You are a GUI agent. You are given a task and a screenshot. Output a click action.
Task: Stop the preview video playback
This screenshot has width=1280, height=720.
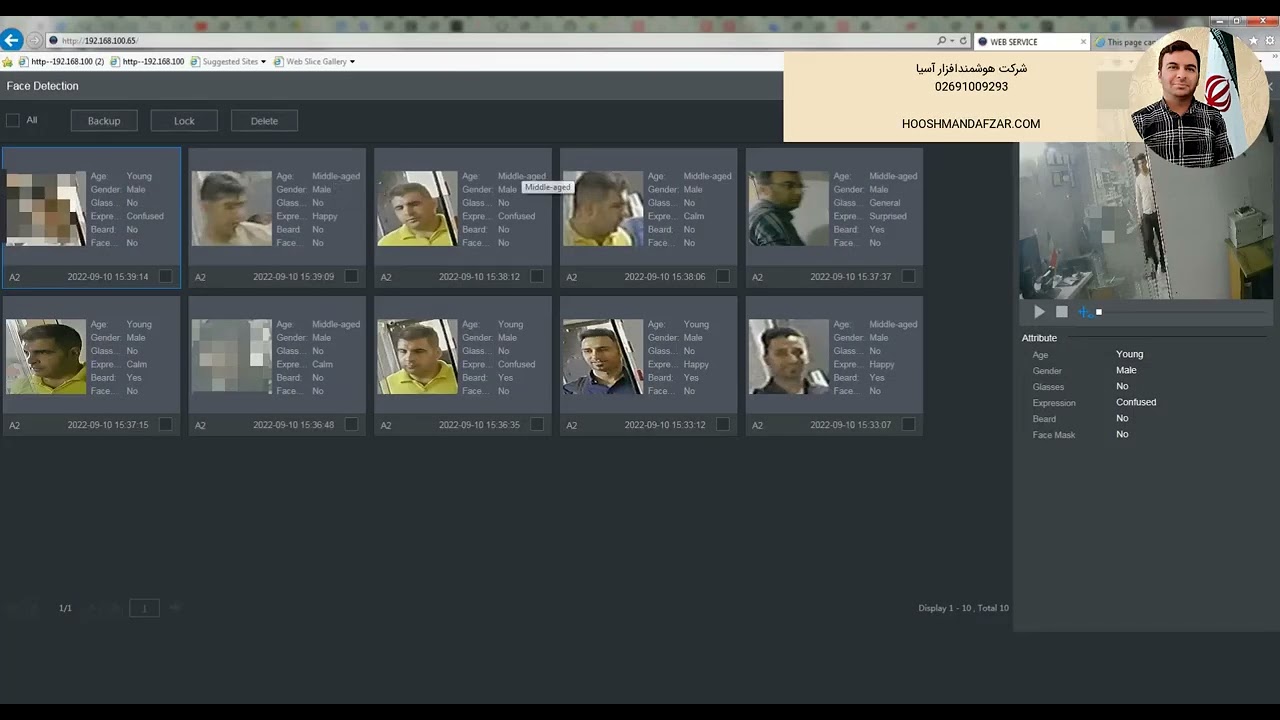point(1061,312)
